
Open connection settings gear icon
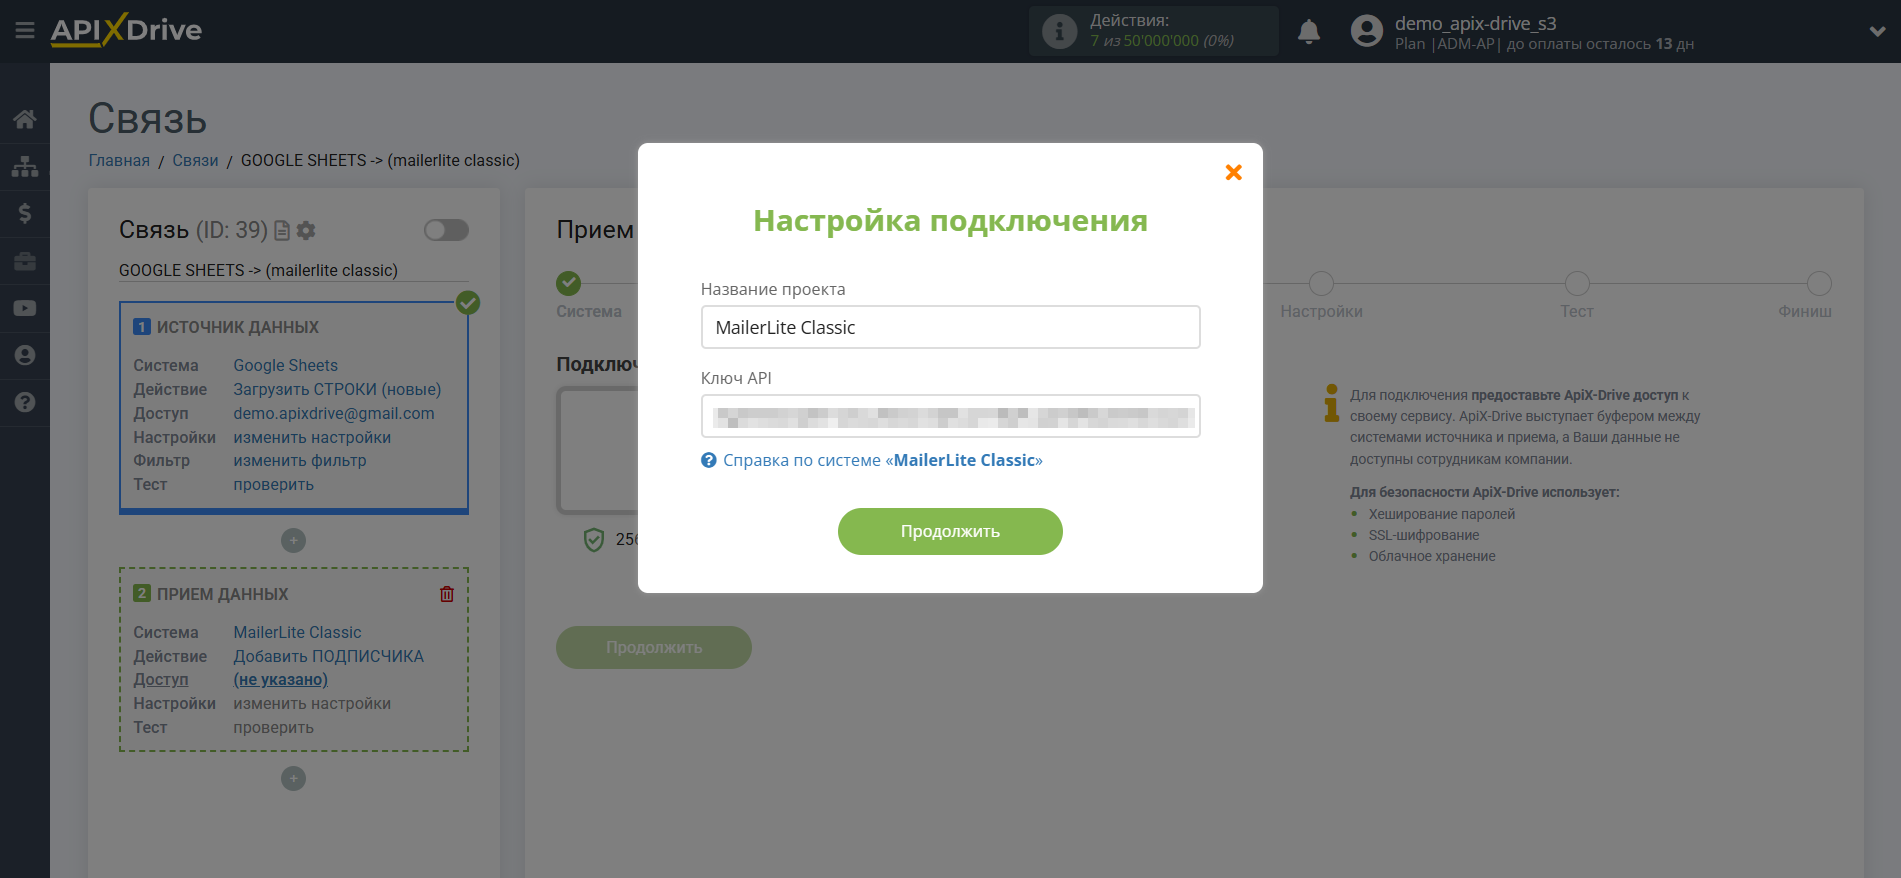click(x=306, y=230)
